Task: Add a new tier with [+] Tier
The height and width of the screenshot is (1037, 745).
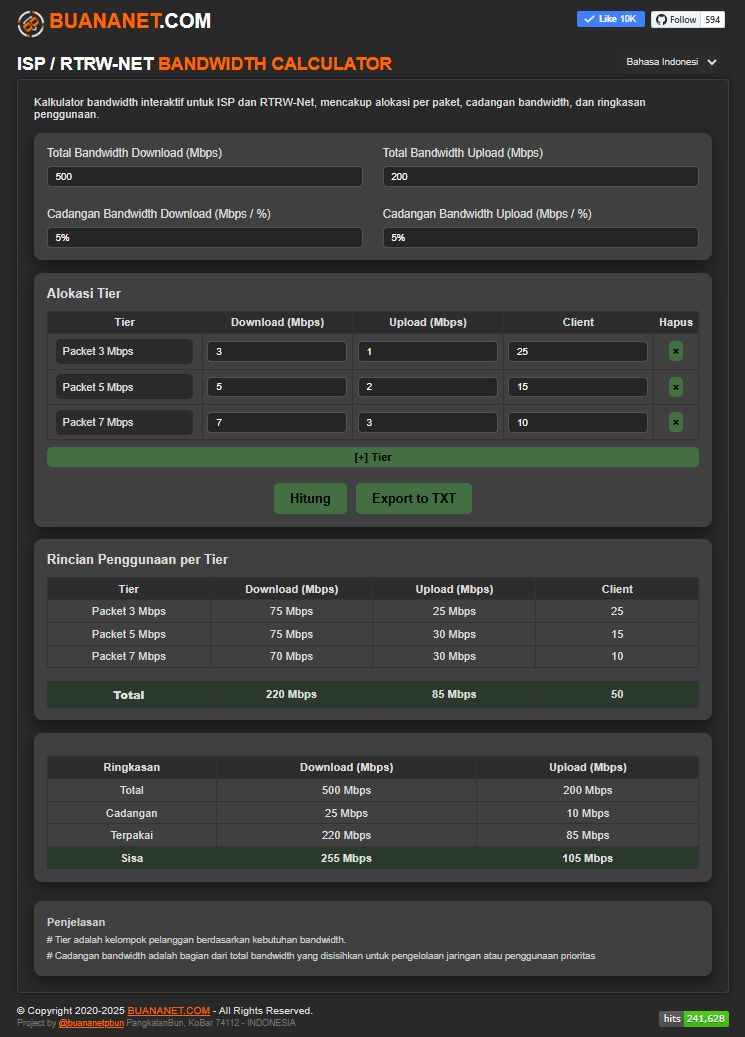Action: pyautogui.click(x=372, y=457)
